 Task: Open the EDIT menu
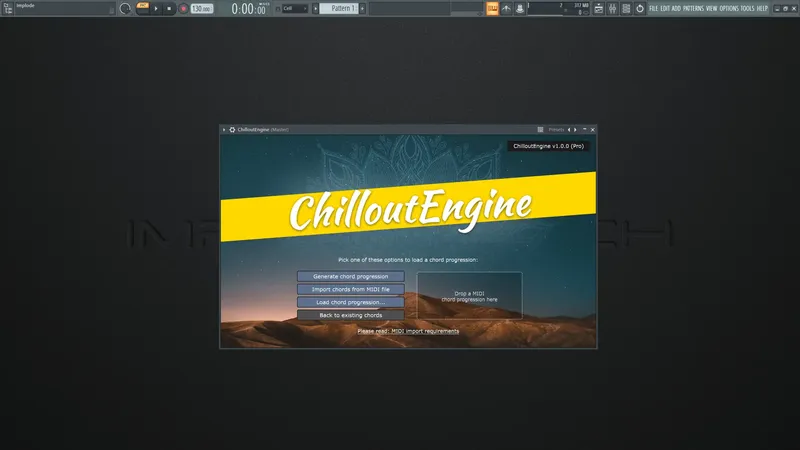pyautogui.click(x=665, y=9)
